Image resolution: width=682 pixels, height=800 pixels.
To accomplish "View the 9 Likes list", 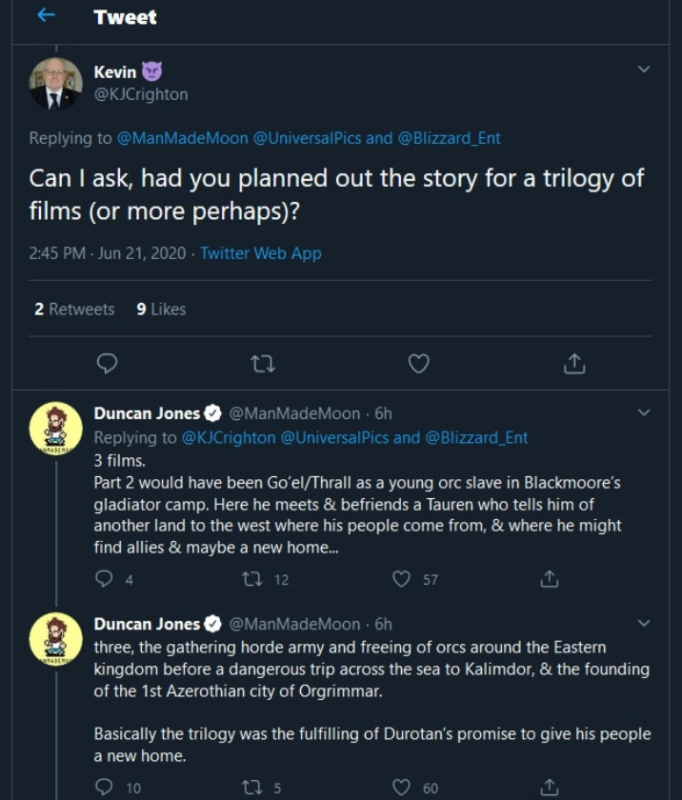I will [161, 309].
